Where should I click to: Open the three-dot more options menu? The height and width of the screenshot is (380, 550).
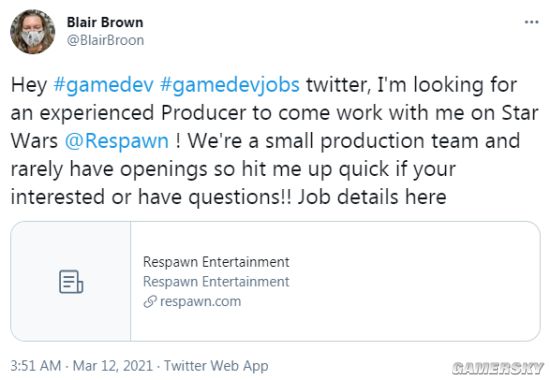531,22
